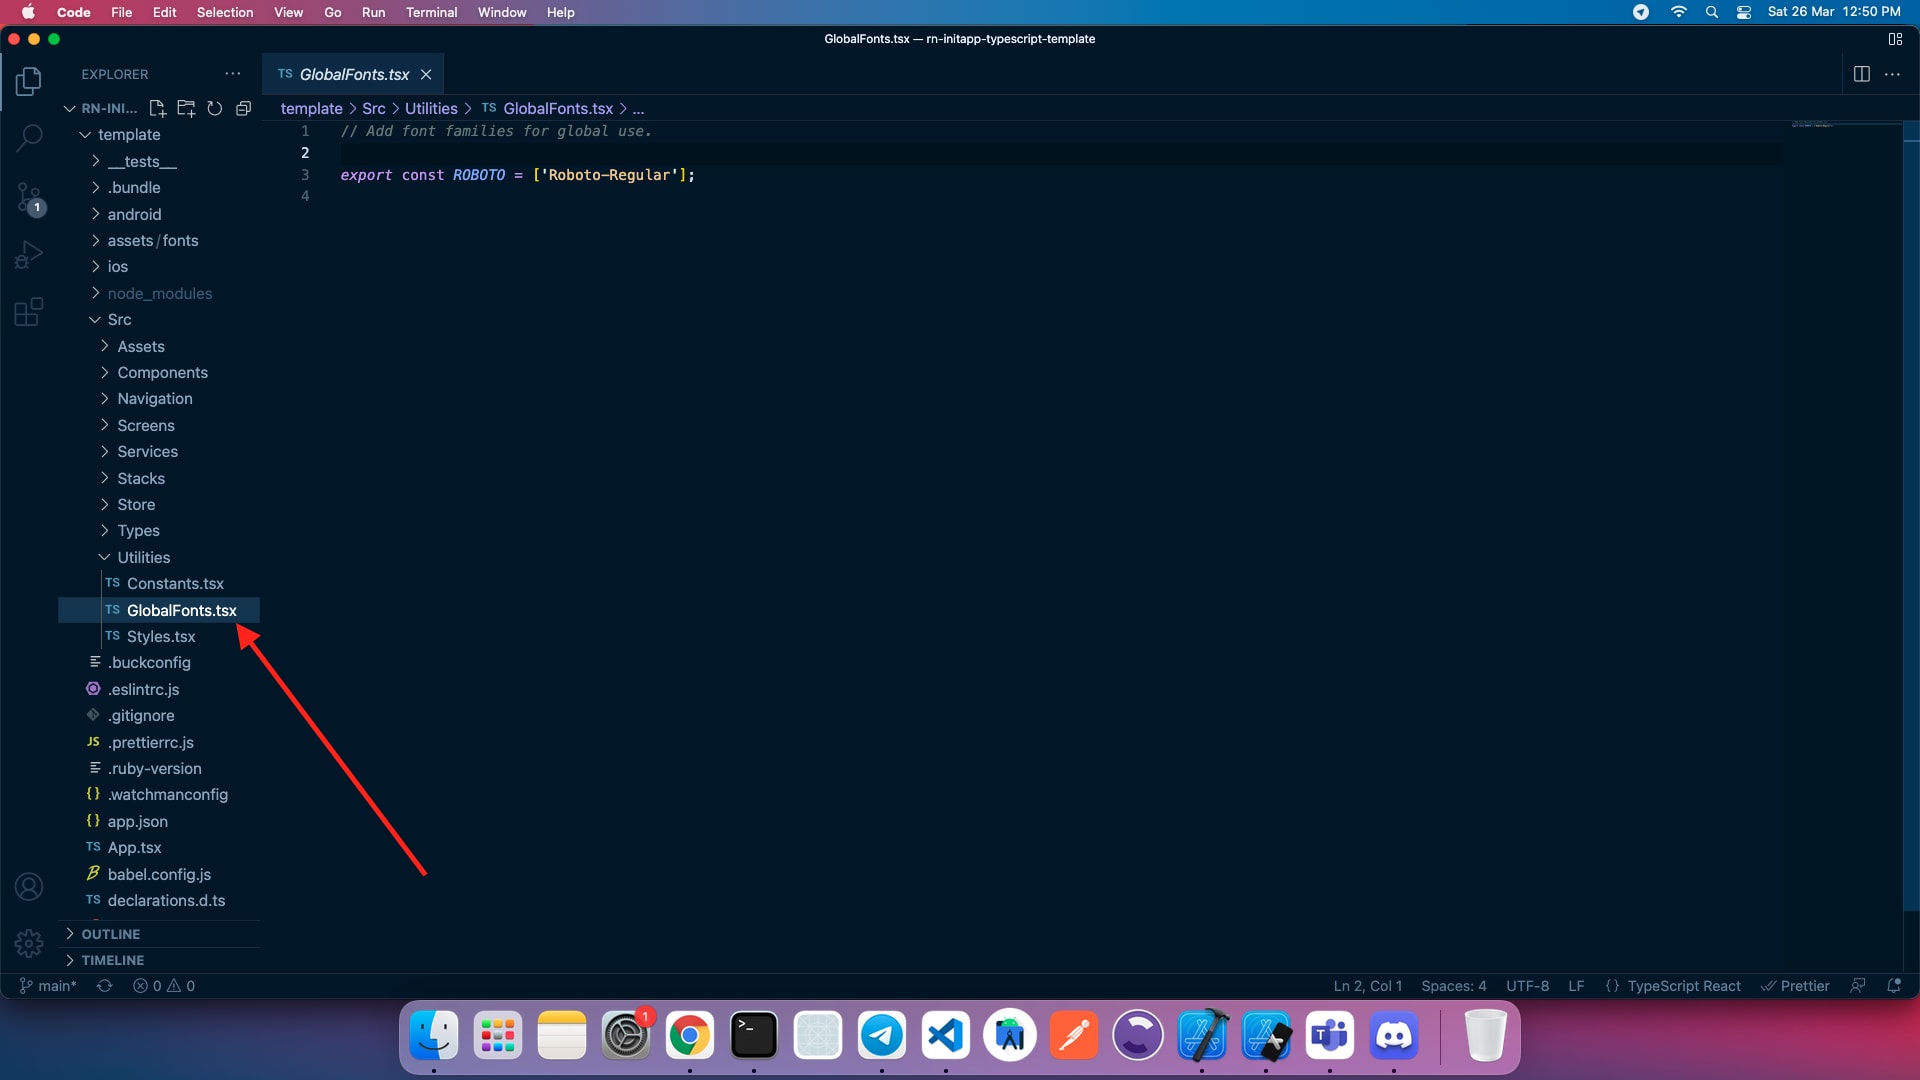Open macOS Control Center icon

pyautogui.click(x=1744, y=12)
